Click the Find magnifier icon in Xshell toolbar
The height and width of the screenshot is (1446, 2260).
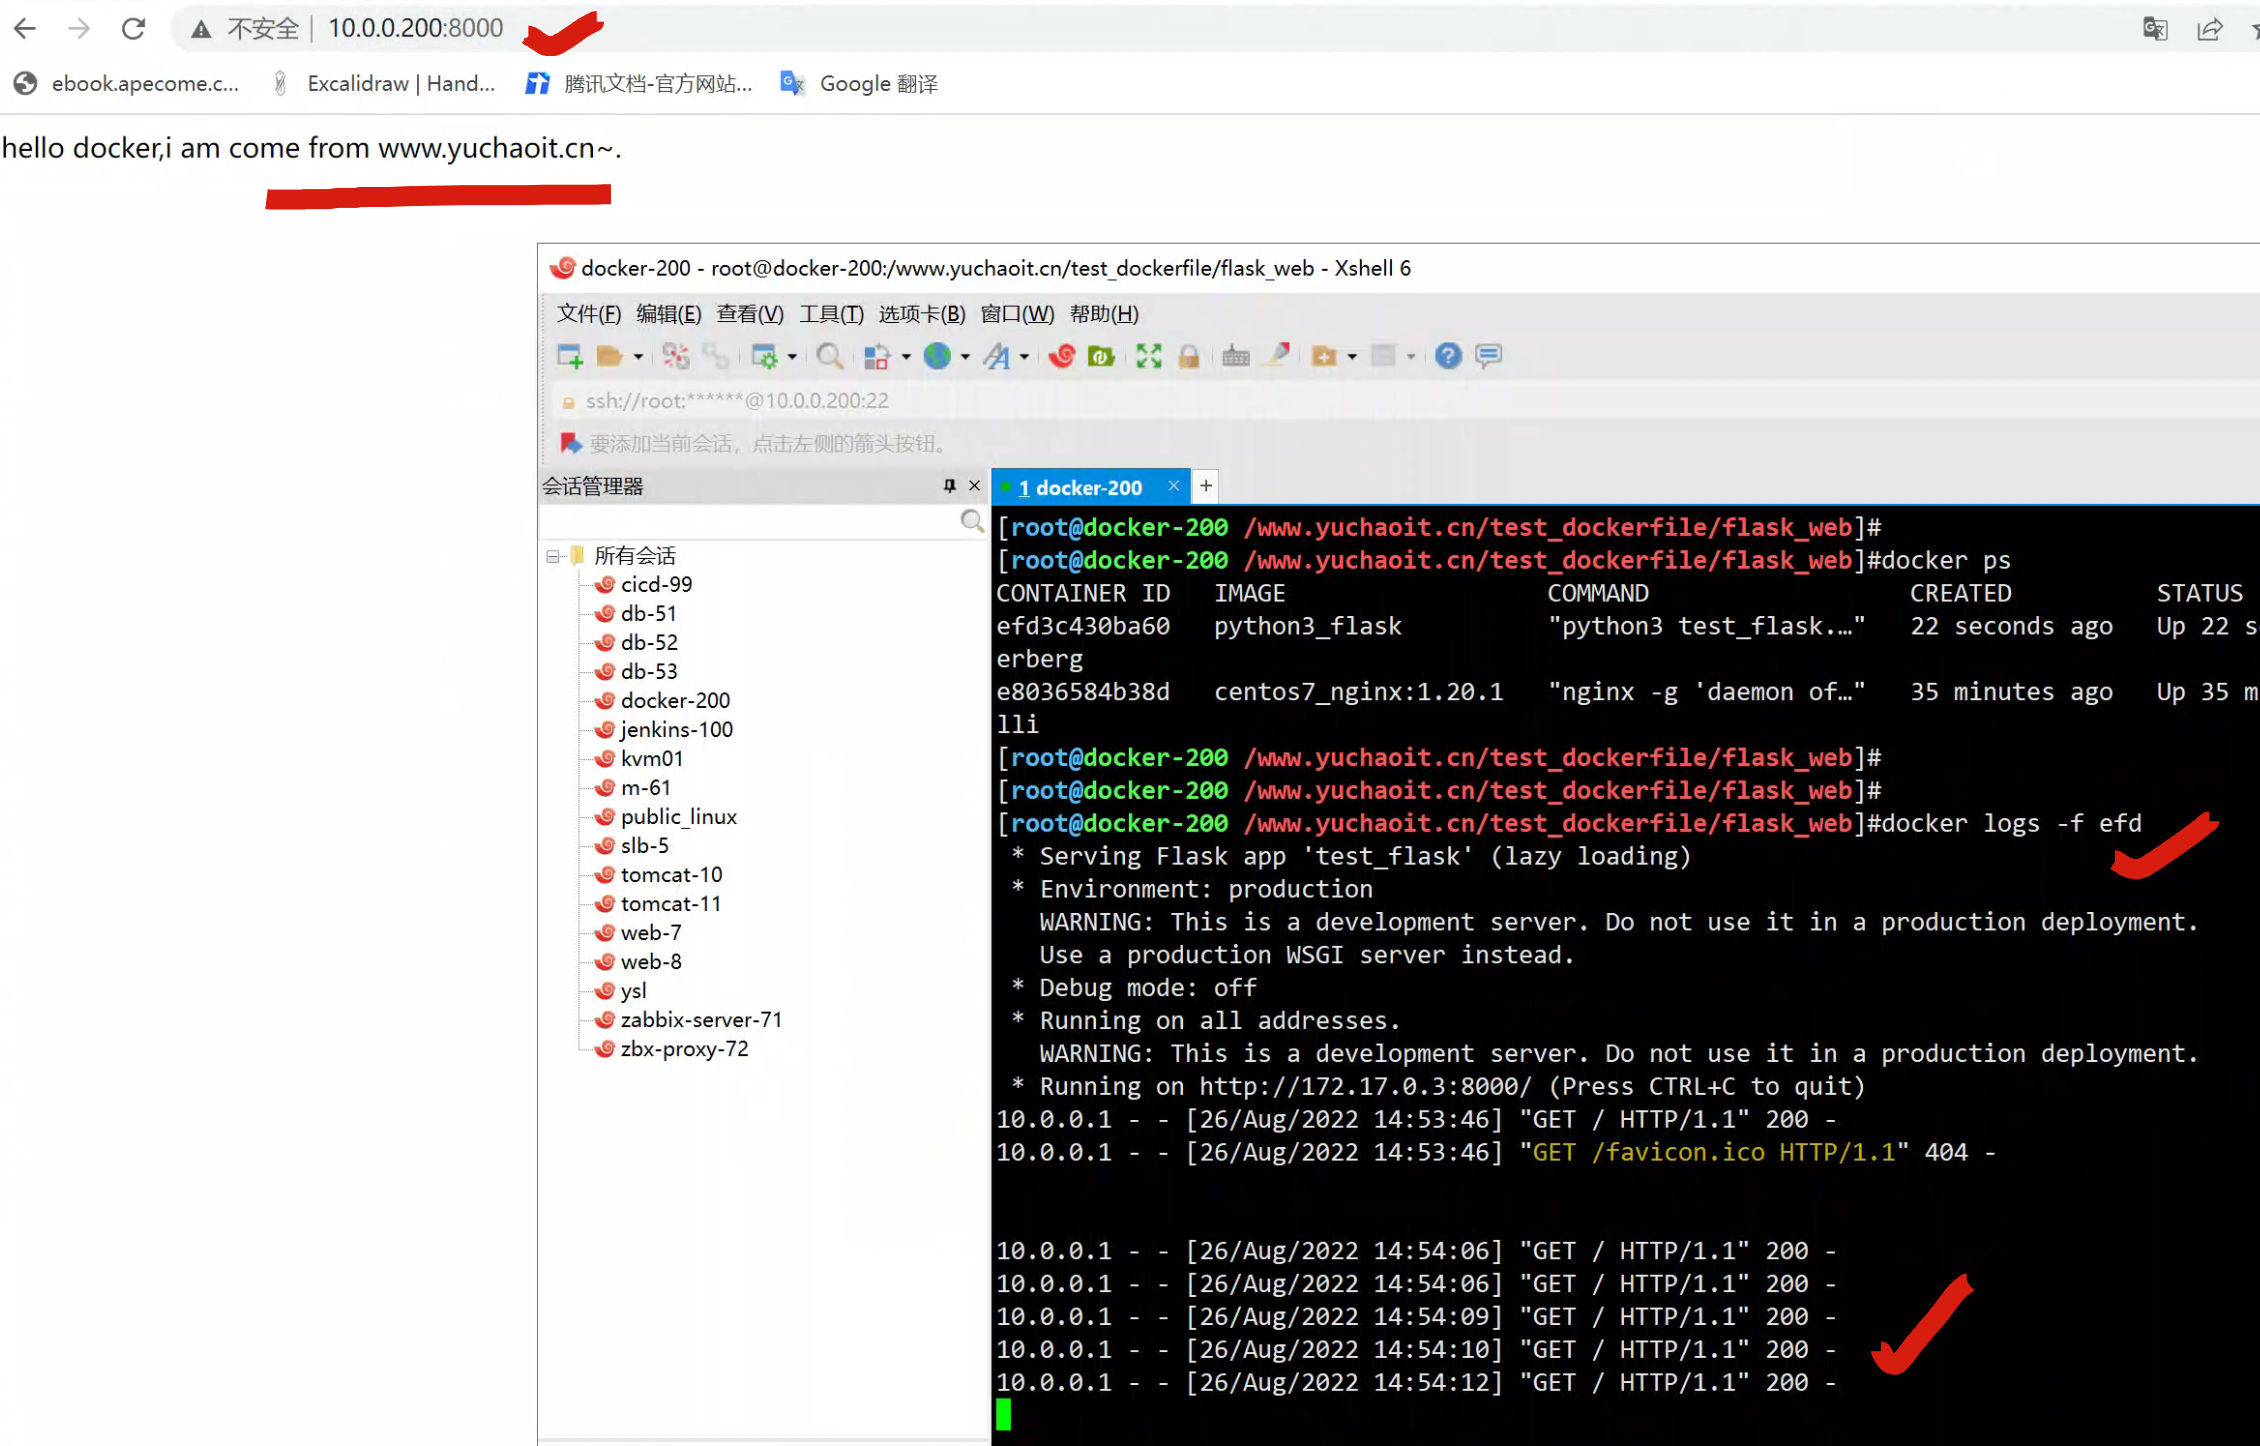[828, 356]
